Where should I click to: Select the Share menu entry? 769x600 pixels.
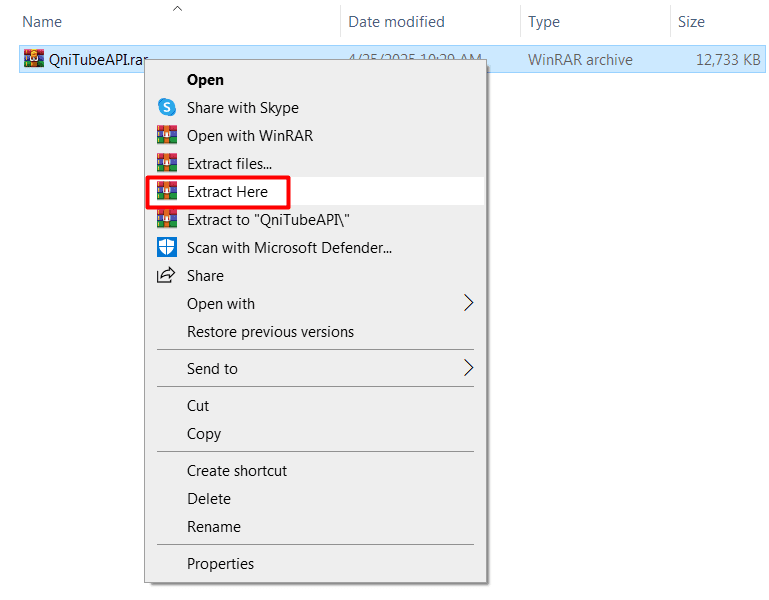point(314,275)
